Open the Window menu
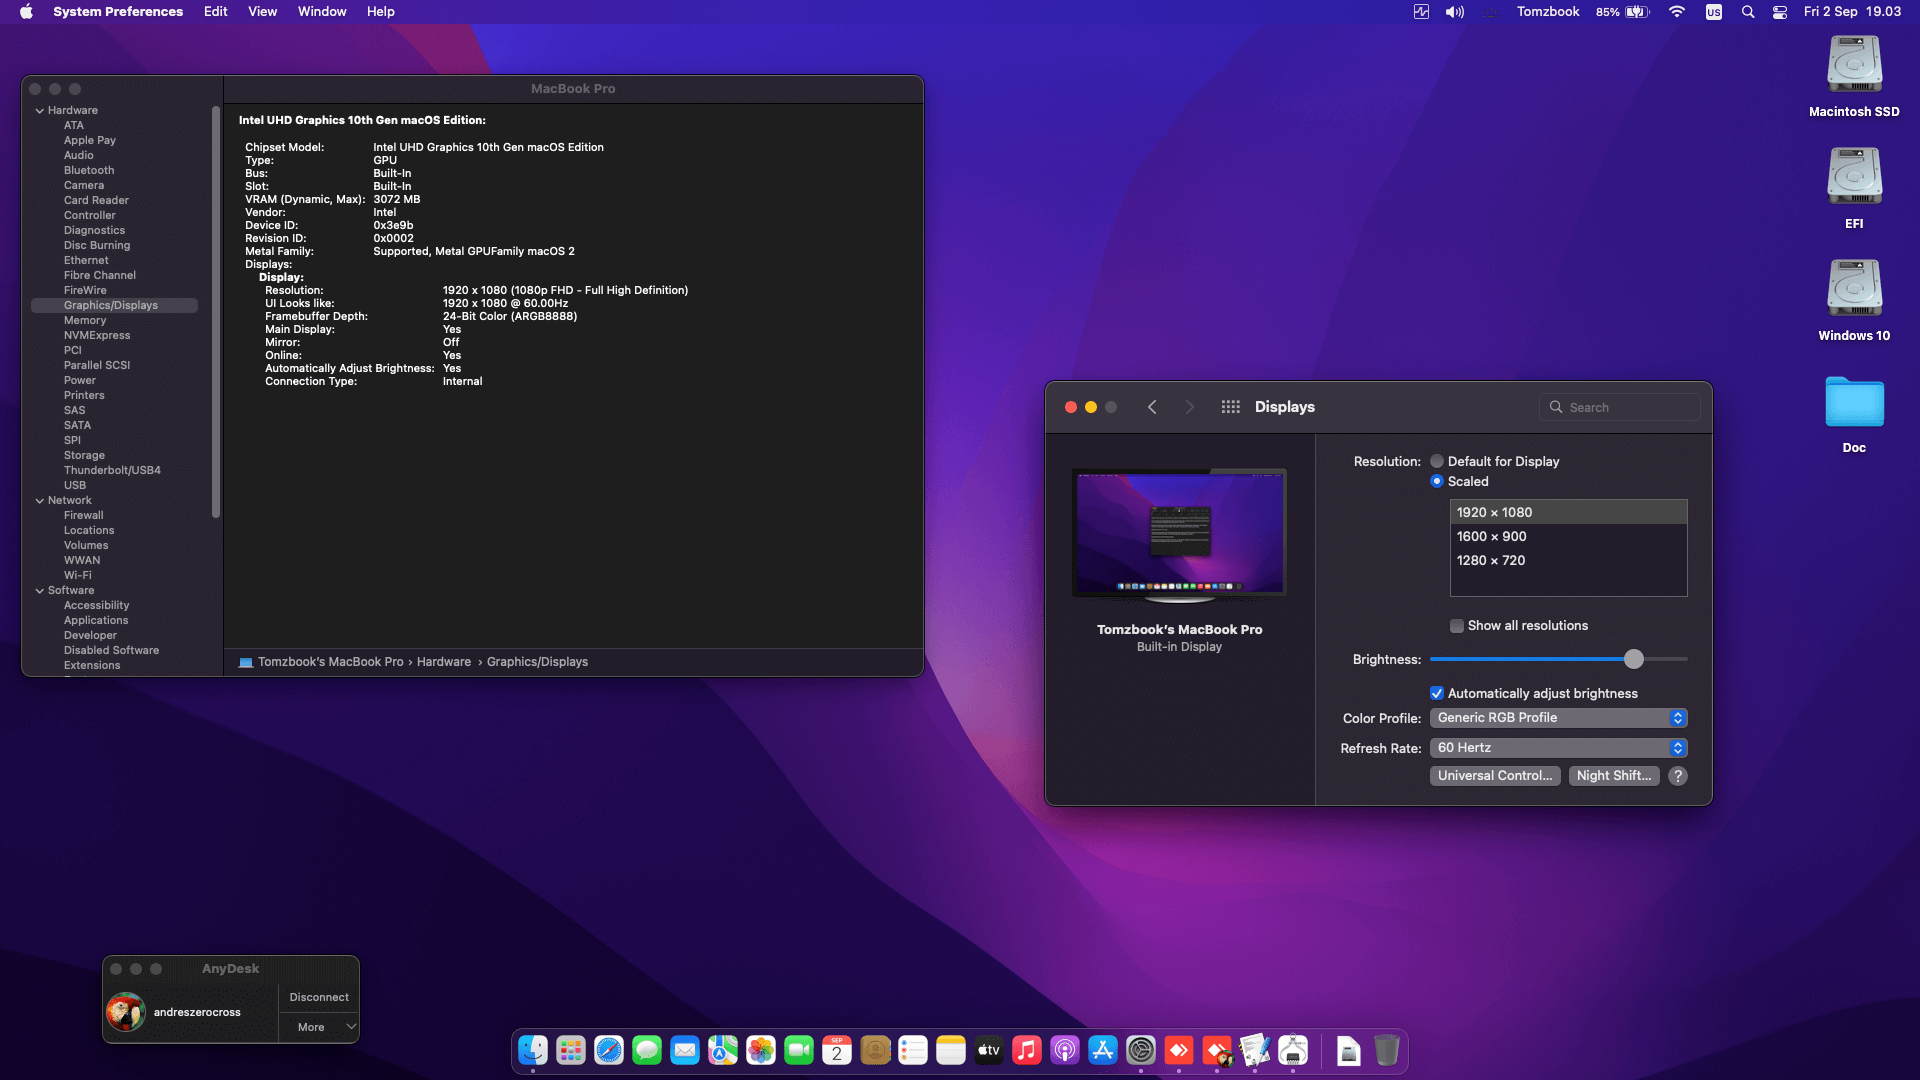Viewport: 1920px width, 1080px height. [x=322, y=12]
